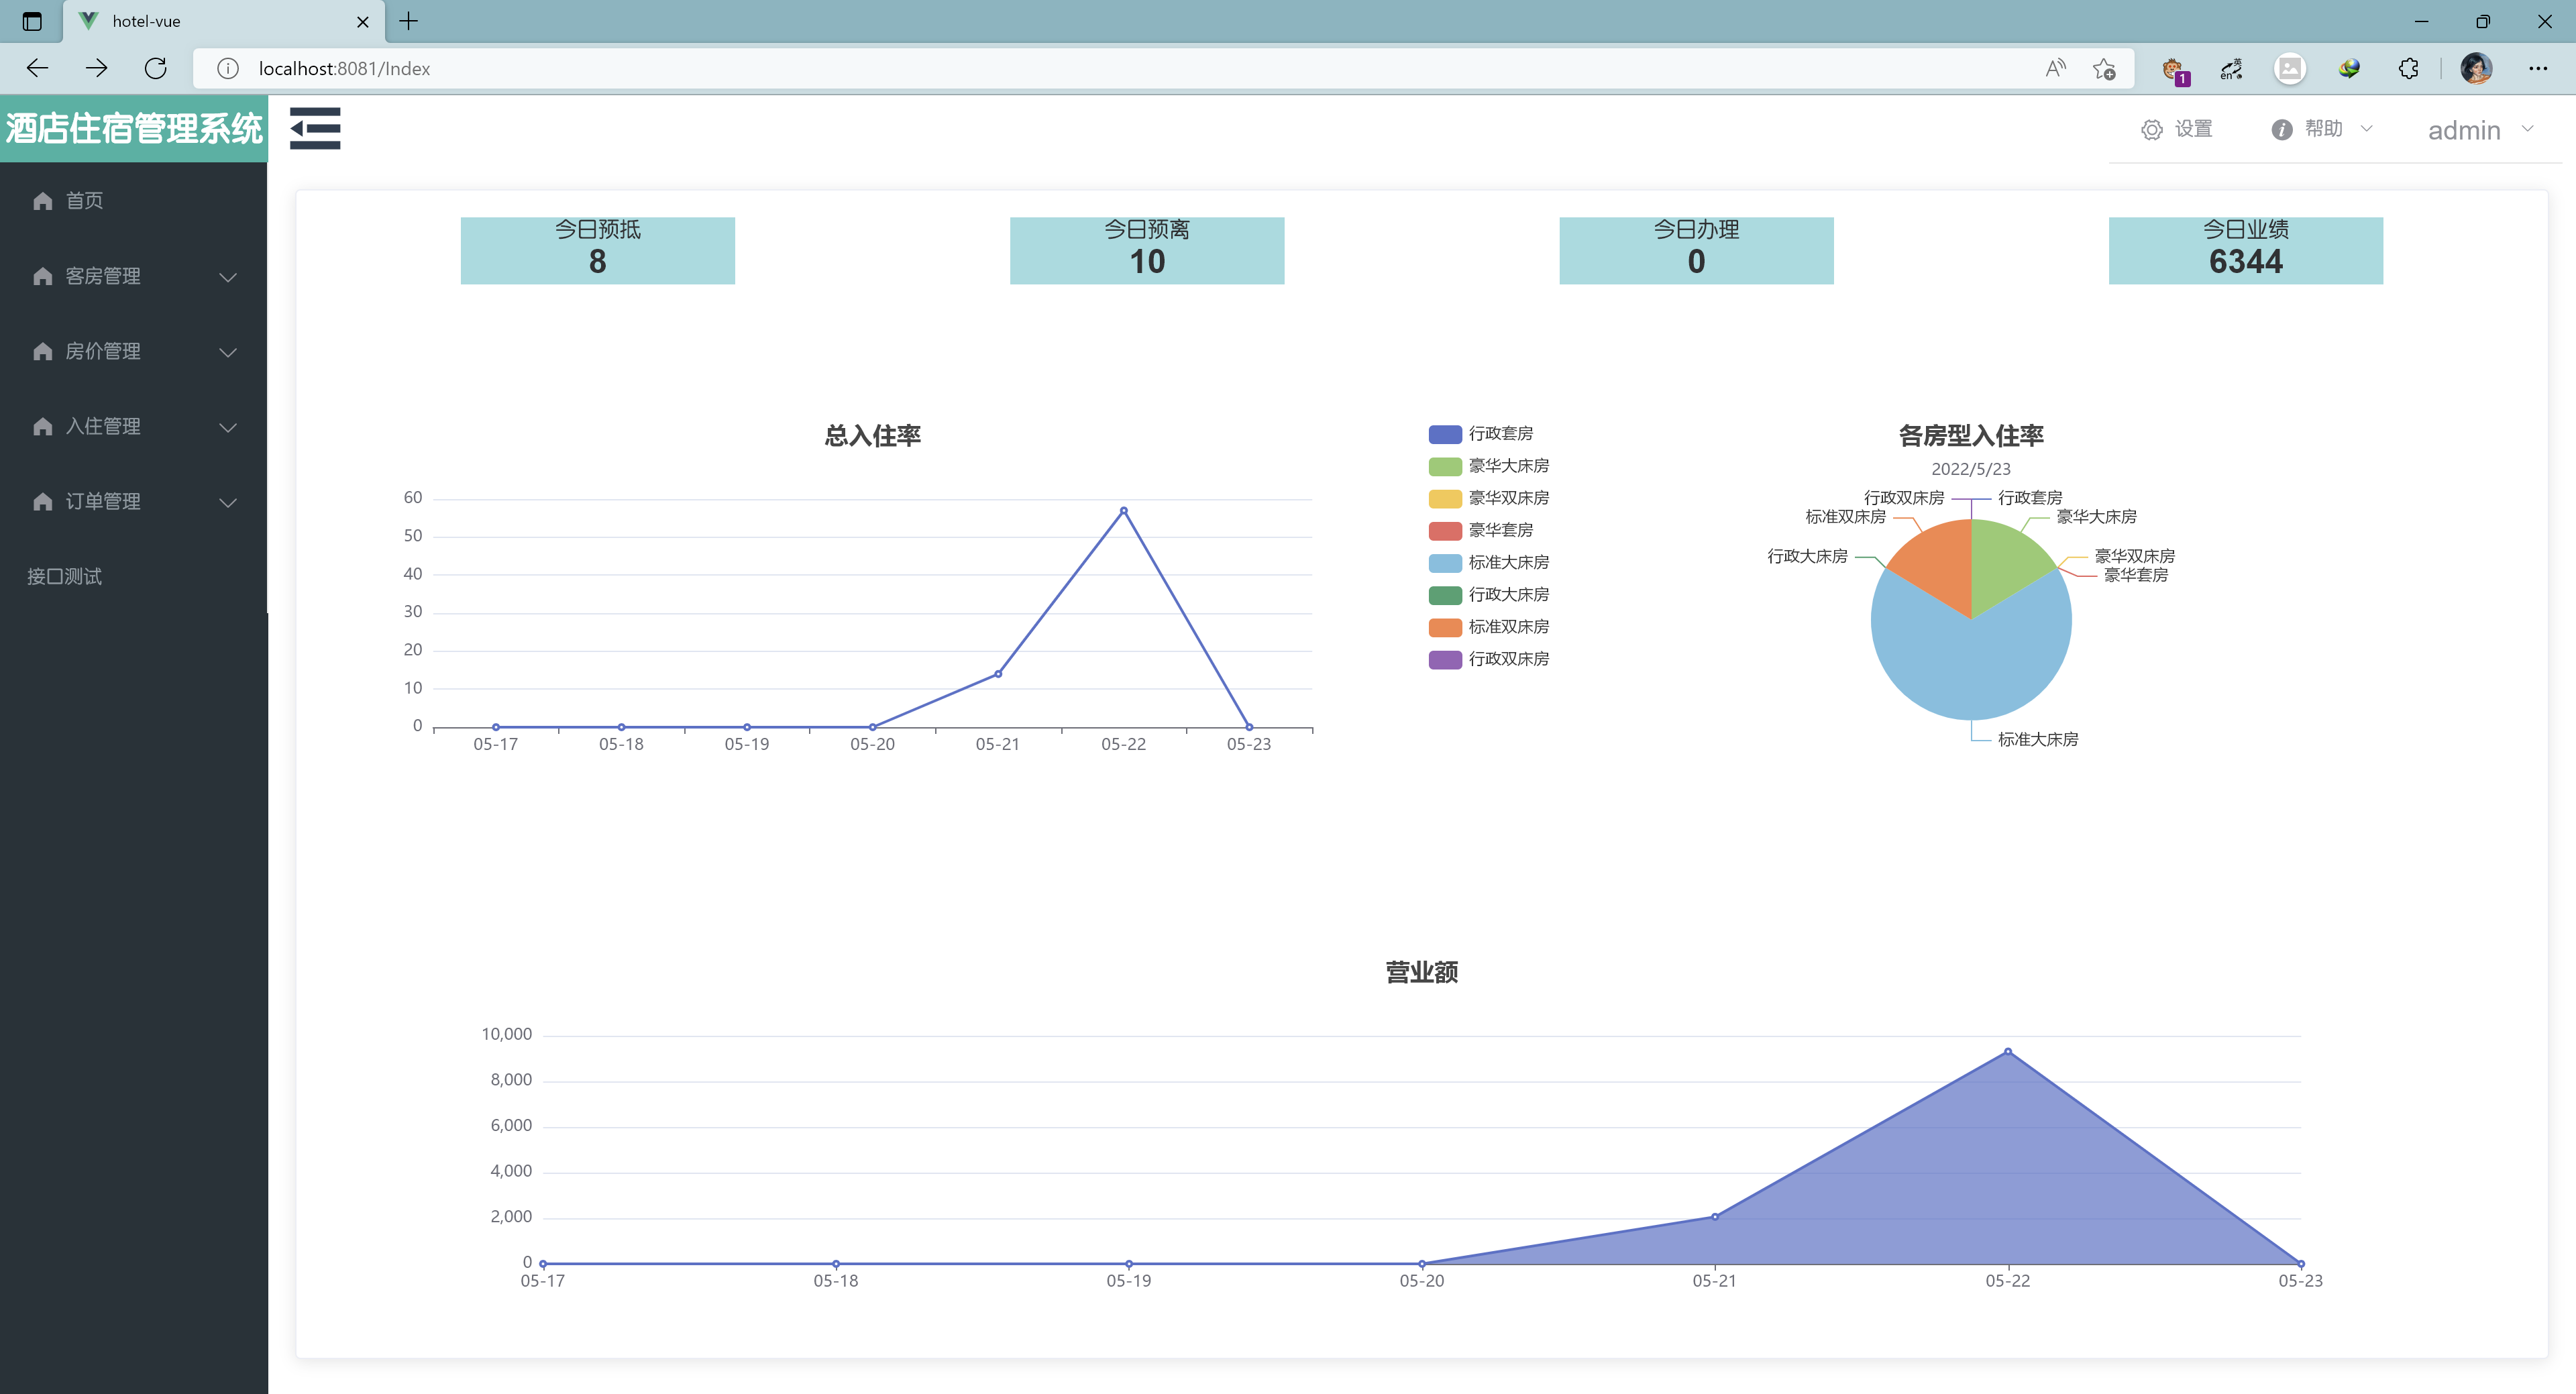
Task: Toggle 豪华大床房 series in chart legend
Action: [x=1489, y=466]
